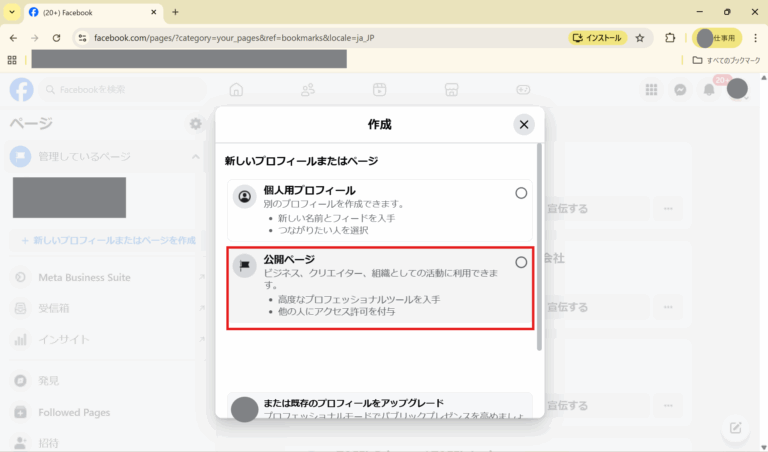Open the Marketplace icon in top navigation

point(452,90)
